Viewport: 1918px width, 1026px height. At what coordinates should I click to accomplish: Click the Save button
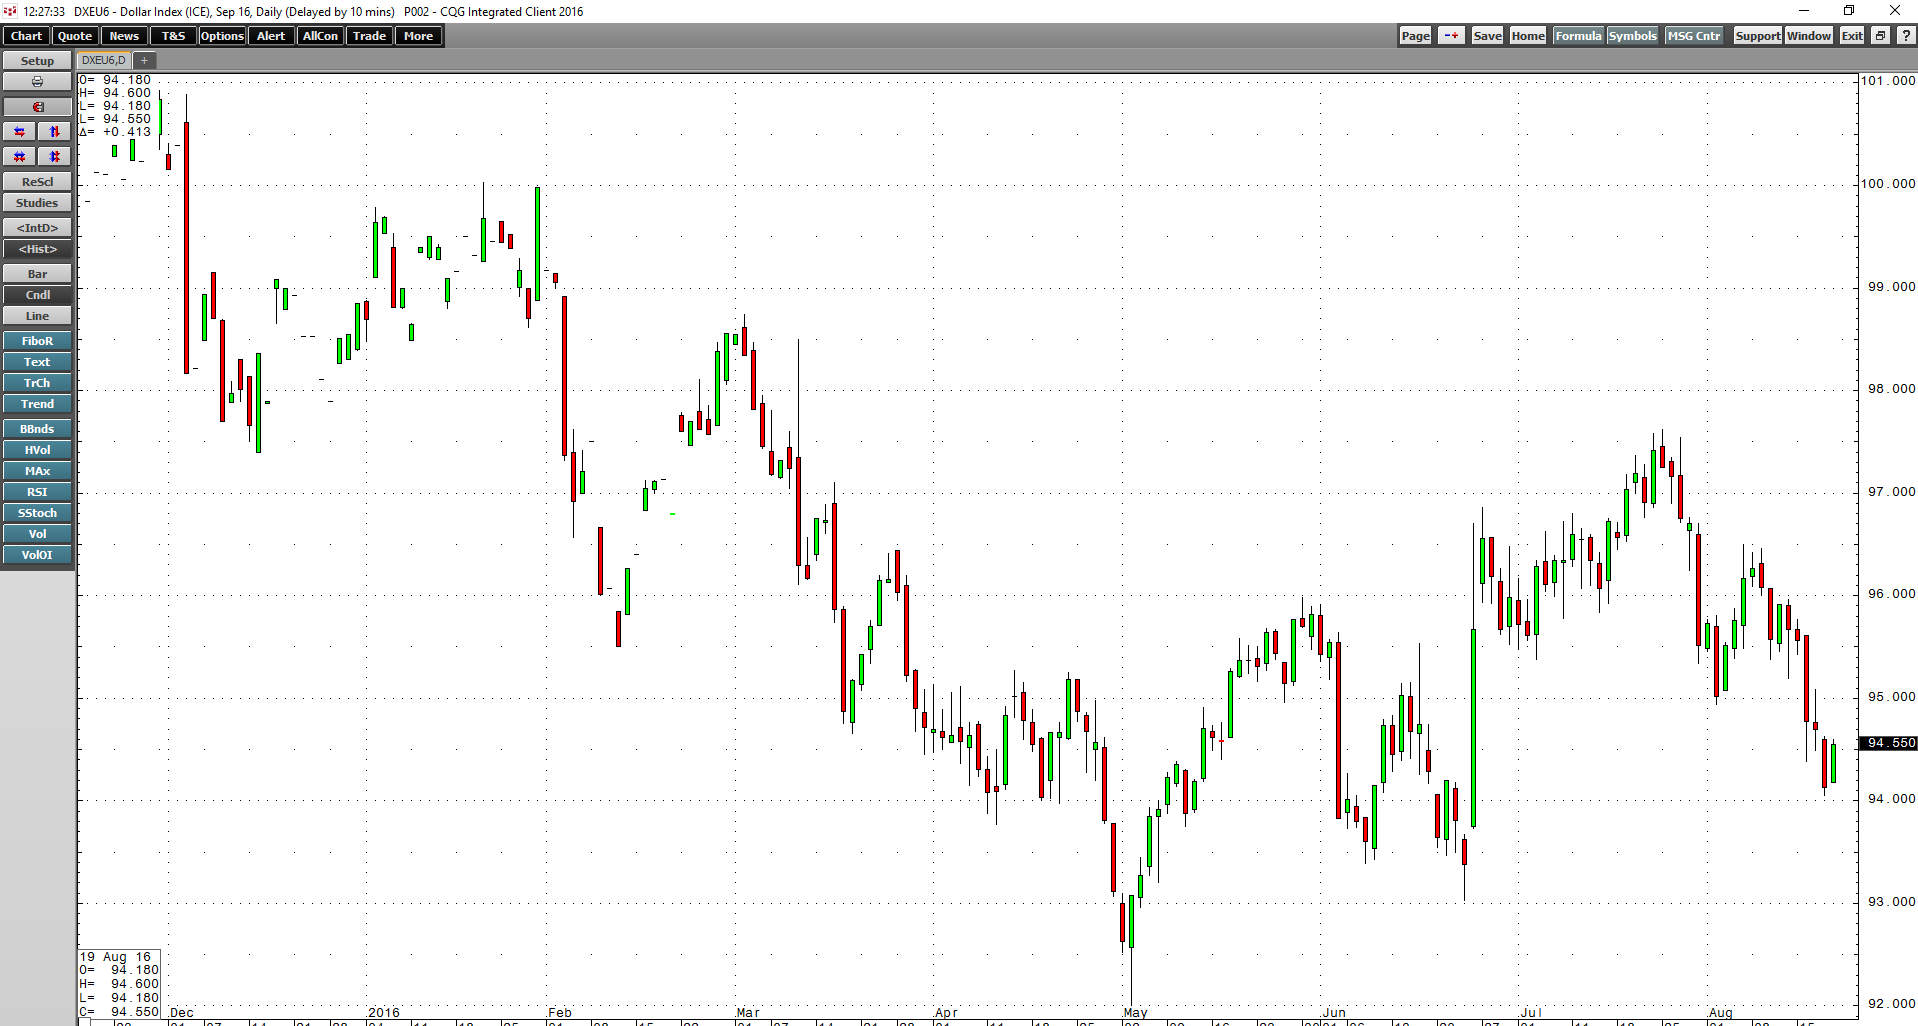coord(1487,36)
